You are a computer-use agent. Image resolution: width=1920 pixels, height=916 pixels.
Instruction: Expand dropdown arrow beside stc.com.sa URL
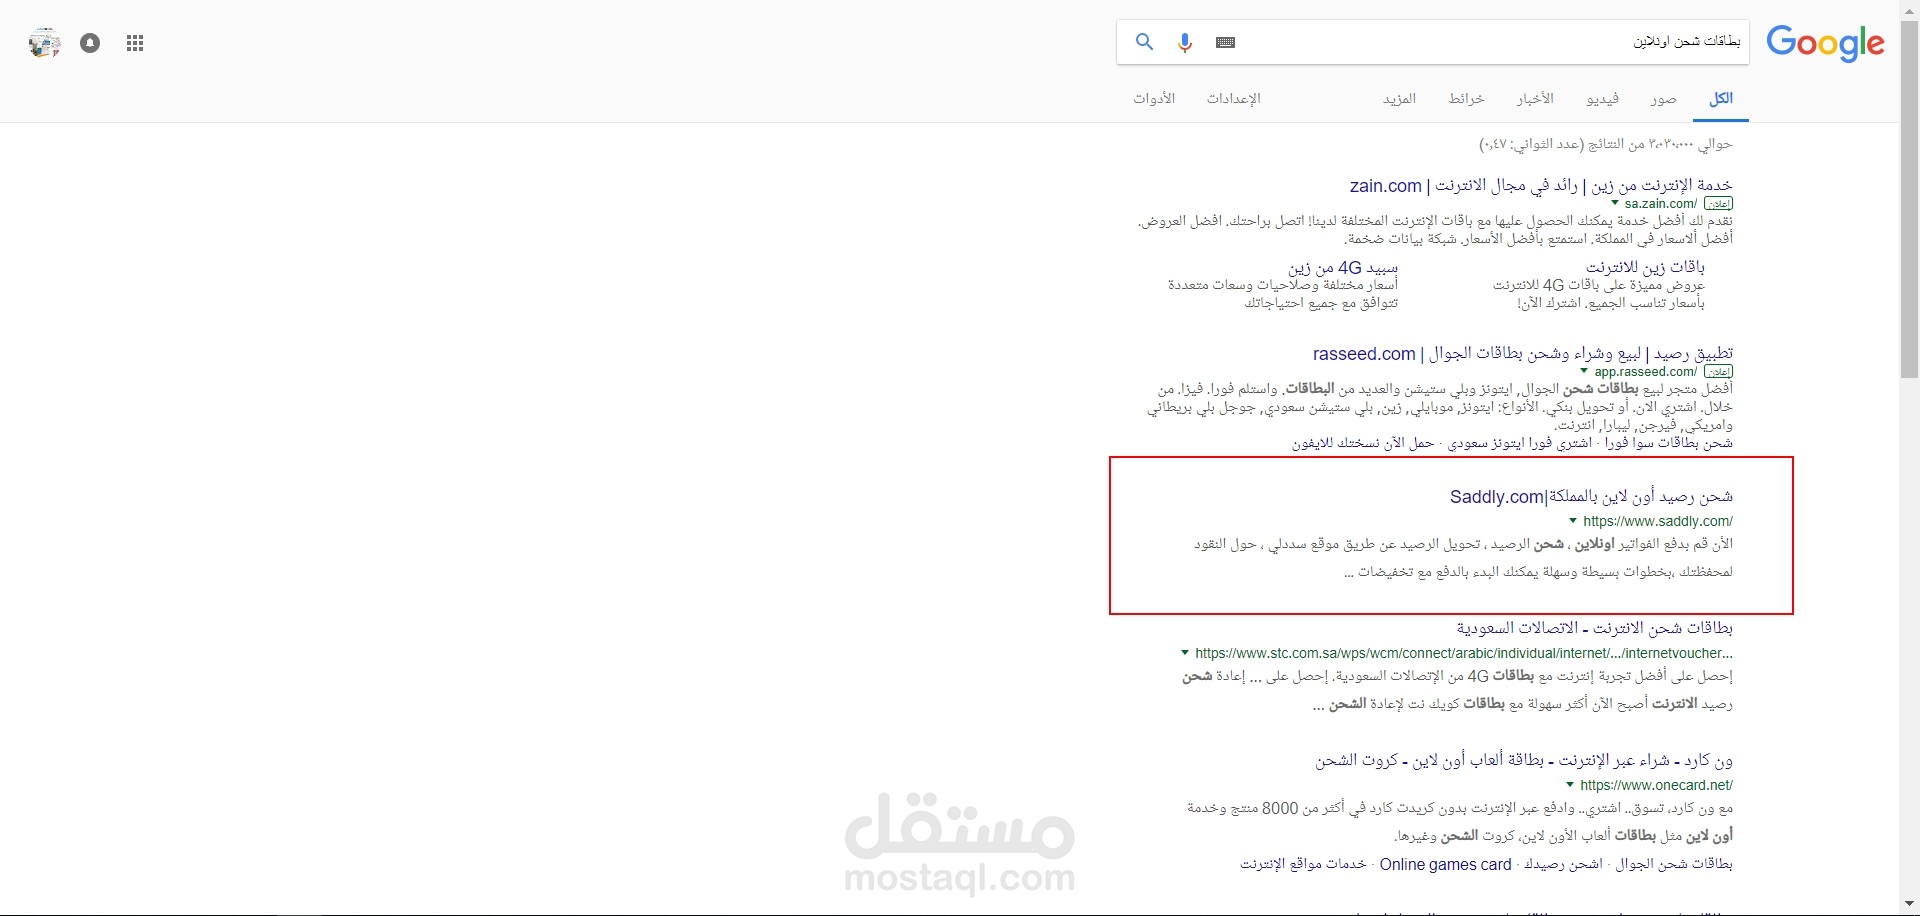click(1185, 652)
